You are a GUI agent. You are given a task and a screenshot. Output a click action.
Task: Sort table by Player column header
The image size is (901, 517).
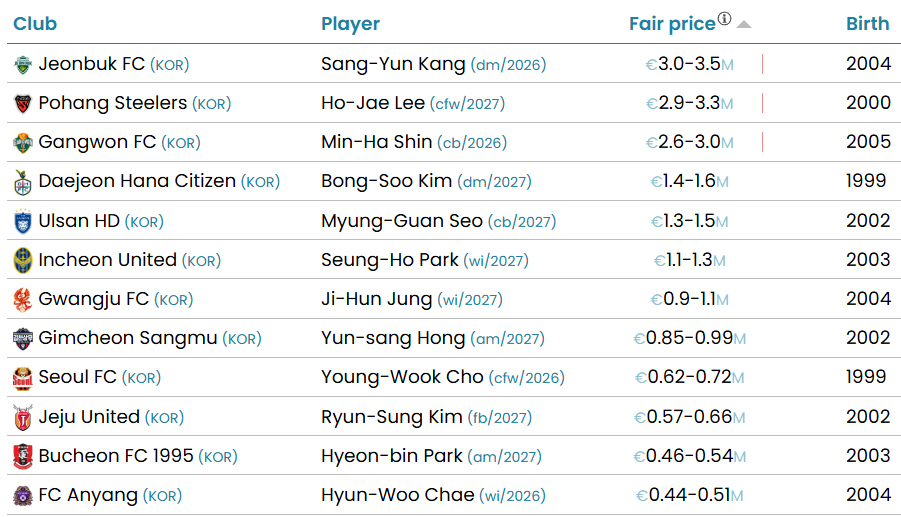[x=350, y=24]
